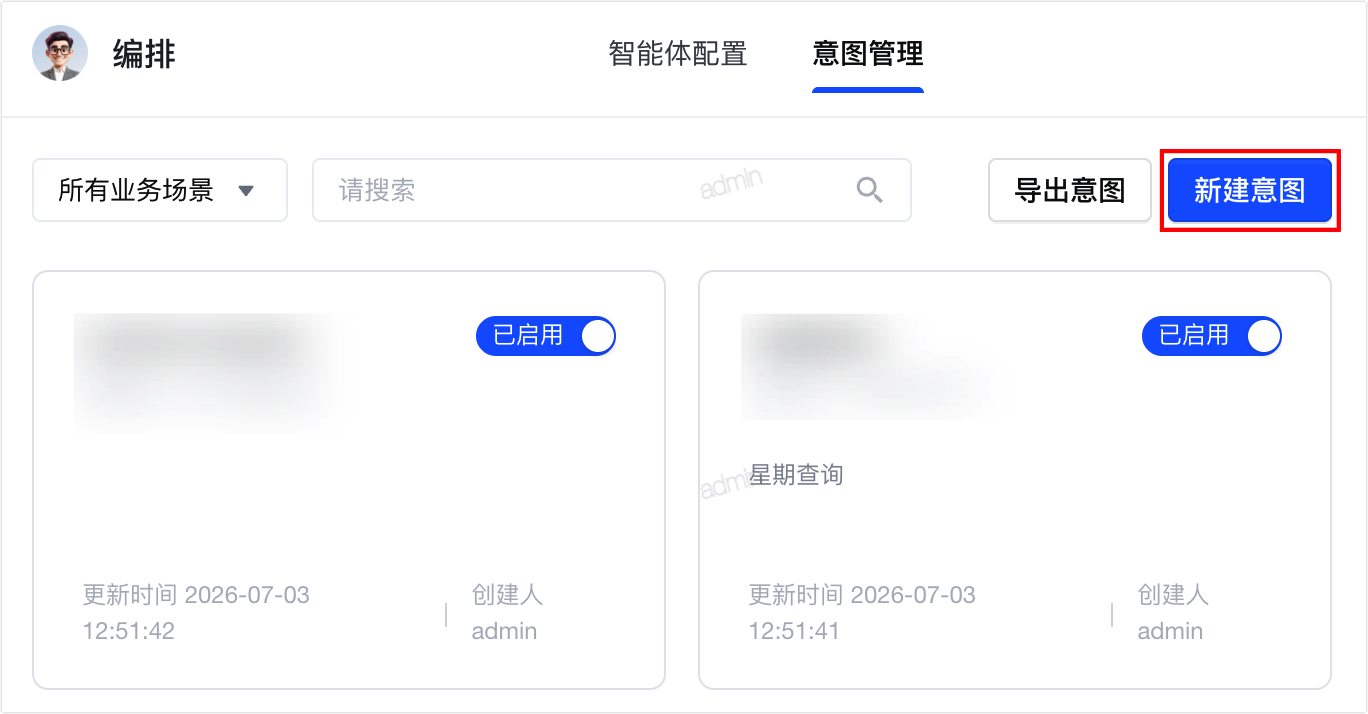Click the 更新时间 2026-07-03 12:51:41 text
The width and height of the screenshot is (1368, 714).
tap(862, 613)
